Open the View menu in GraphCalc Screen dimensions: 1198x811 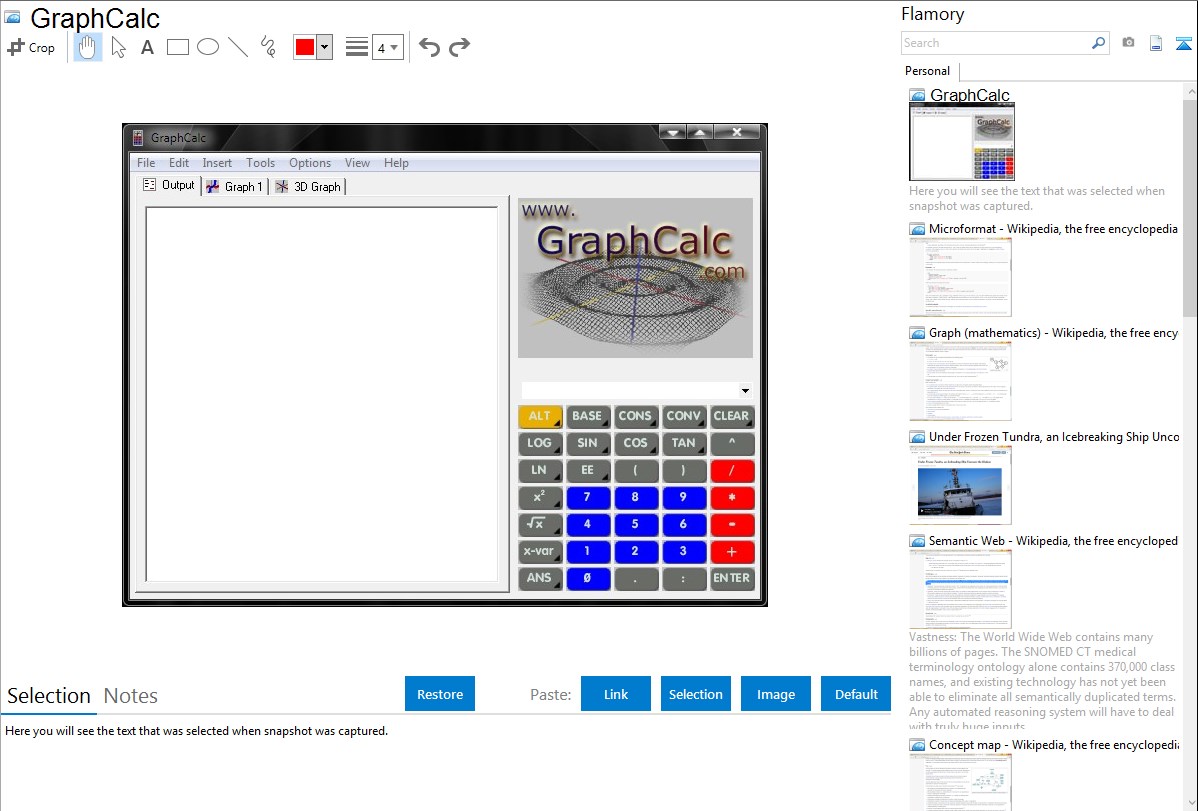[x=357, y=163]
